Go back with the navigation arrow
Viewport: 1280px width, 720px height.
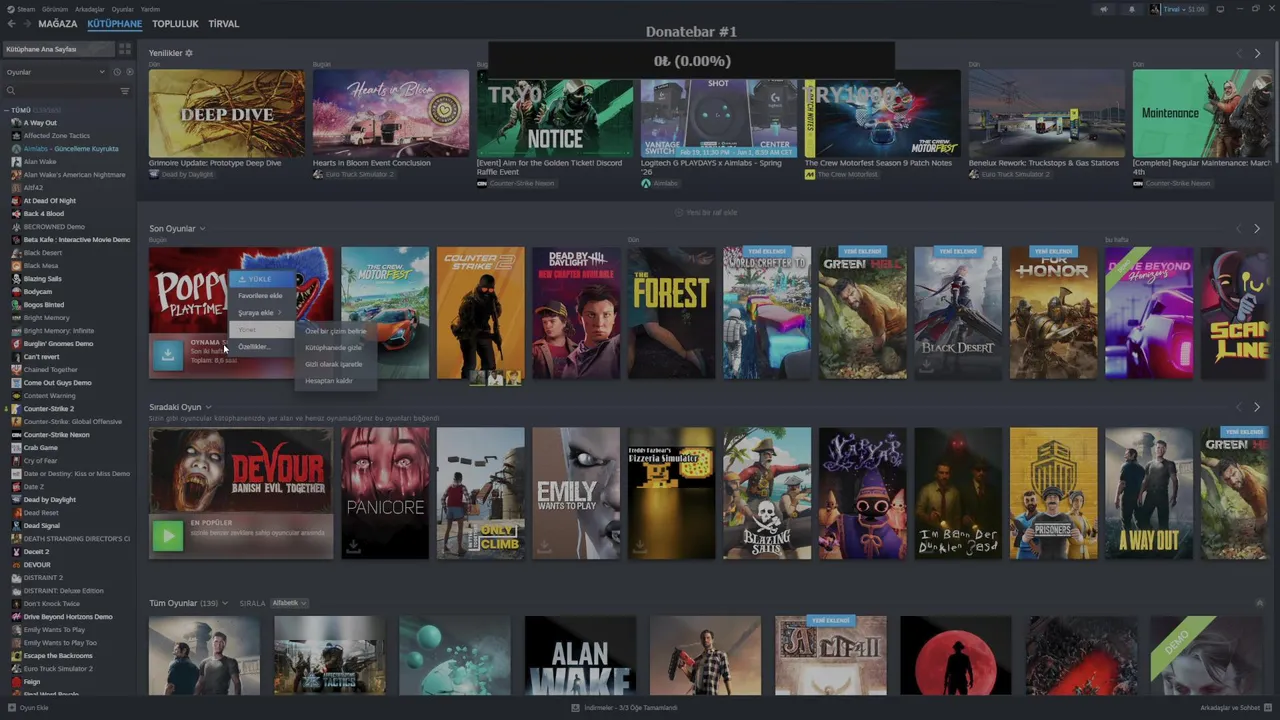(x=11, y=24)
